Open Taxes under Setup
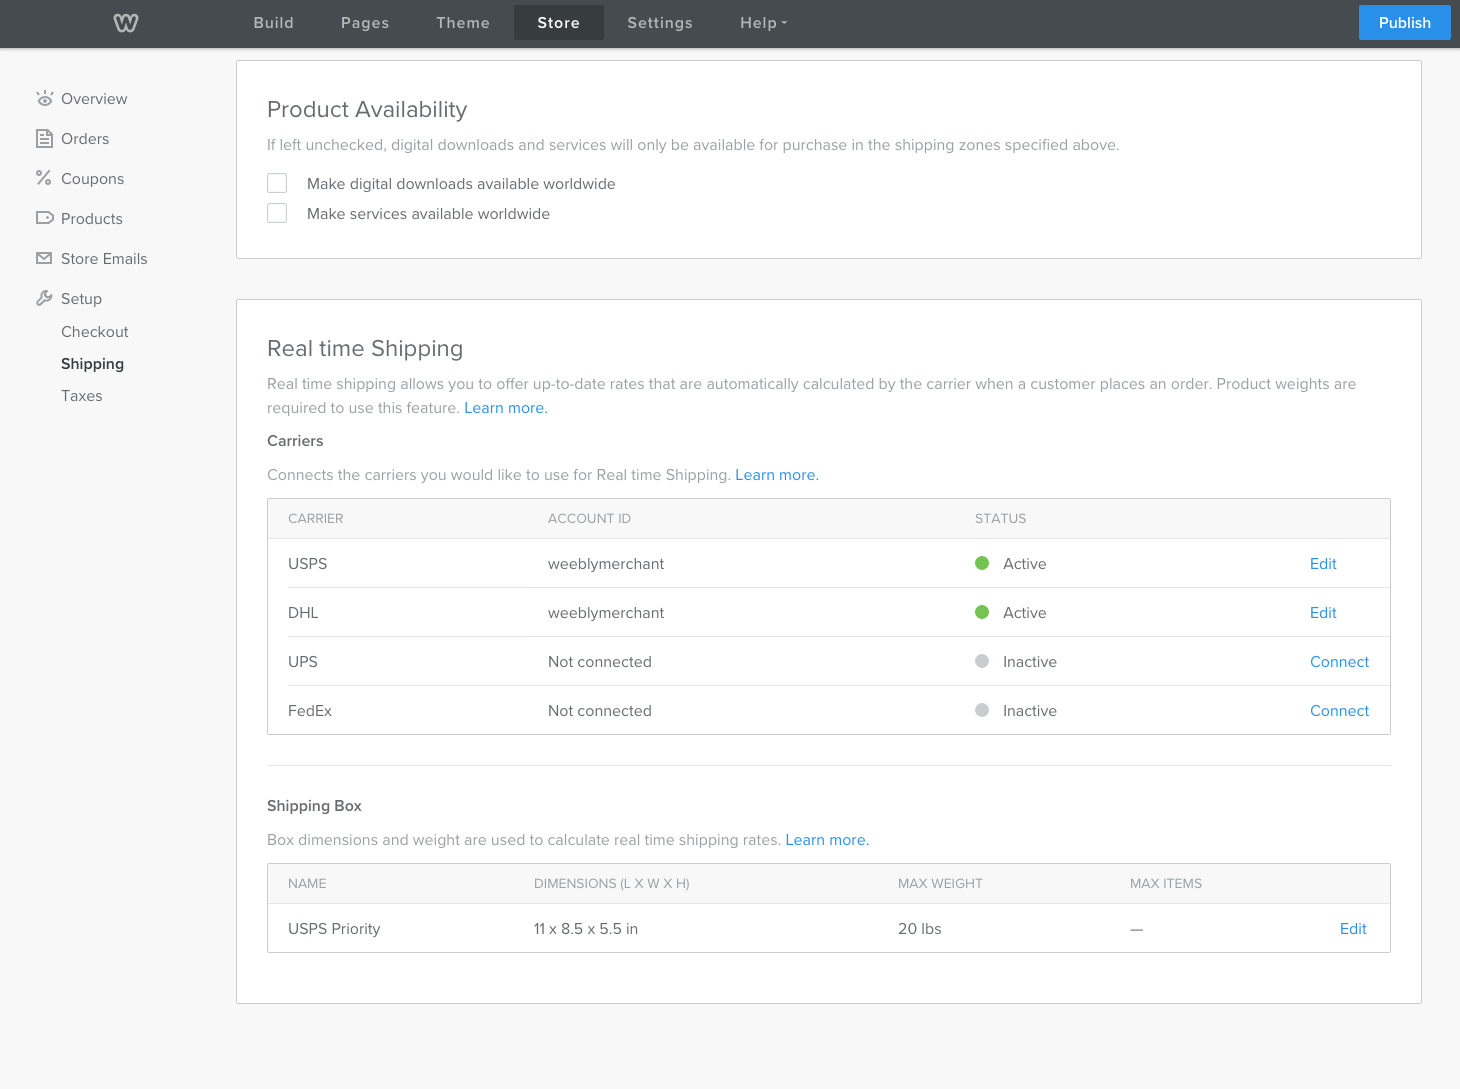 click(x=82, y=396)
